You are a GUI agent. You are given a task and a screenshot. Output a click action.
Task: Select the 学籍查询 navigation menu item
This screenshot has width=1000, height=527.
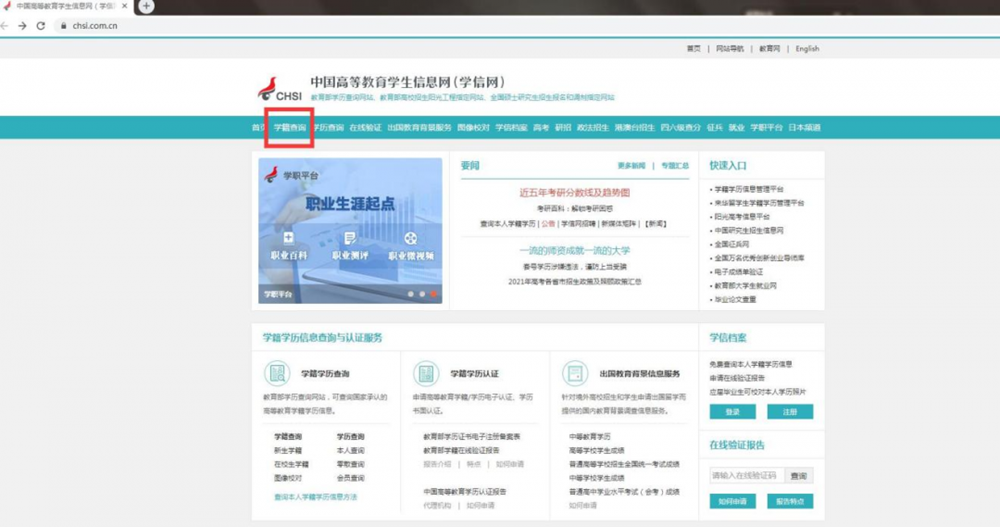[x=290, y=128]
